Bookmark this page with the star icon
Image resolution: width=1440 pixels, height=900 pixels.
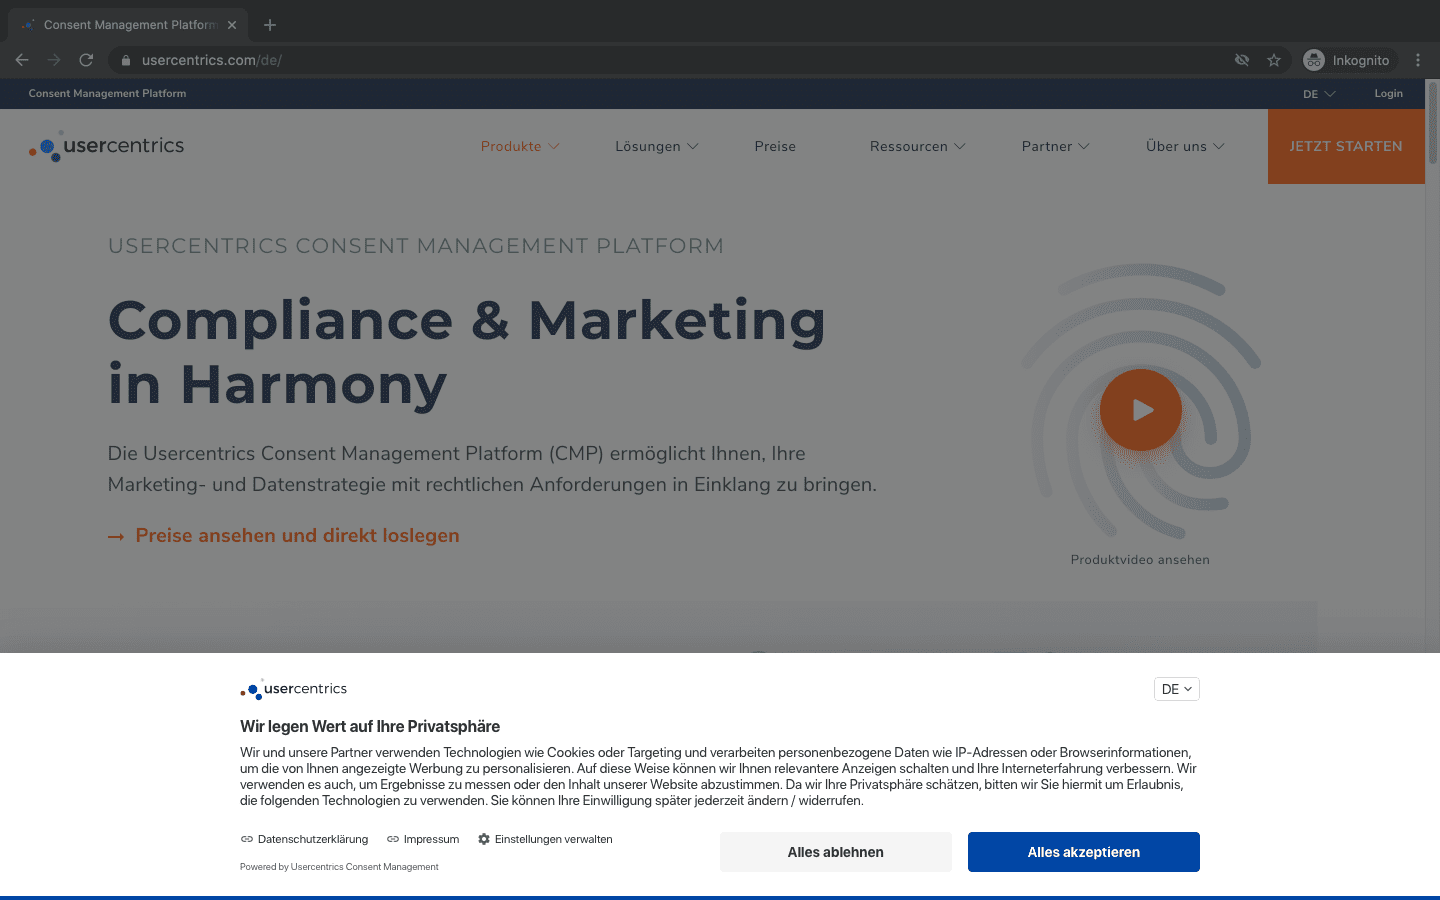point(1274,60)
